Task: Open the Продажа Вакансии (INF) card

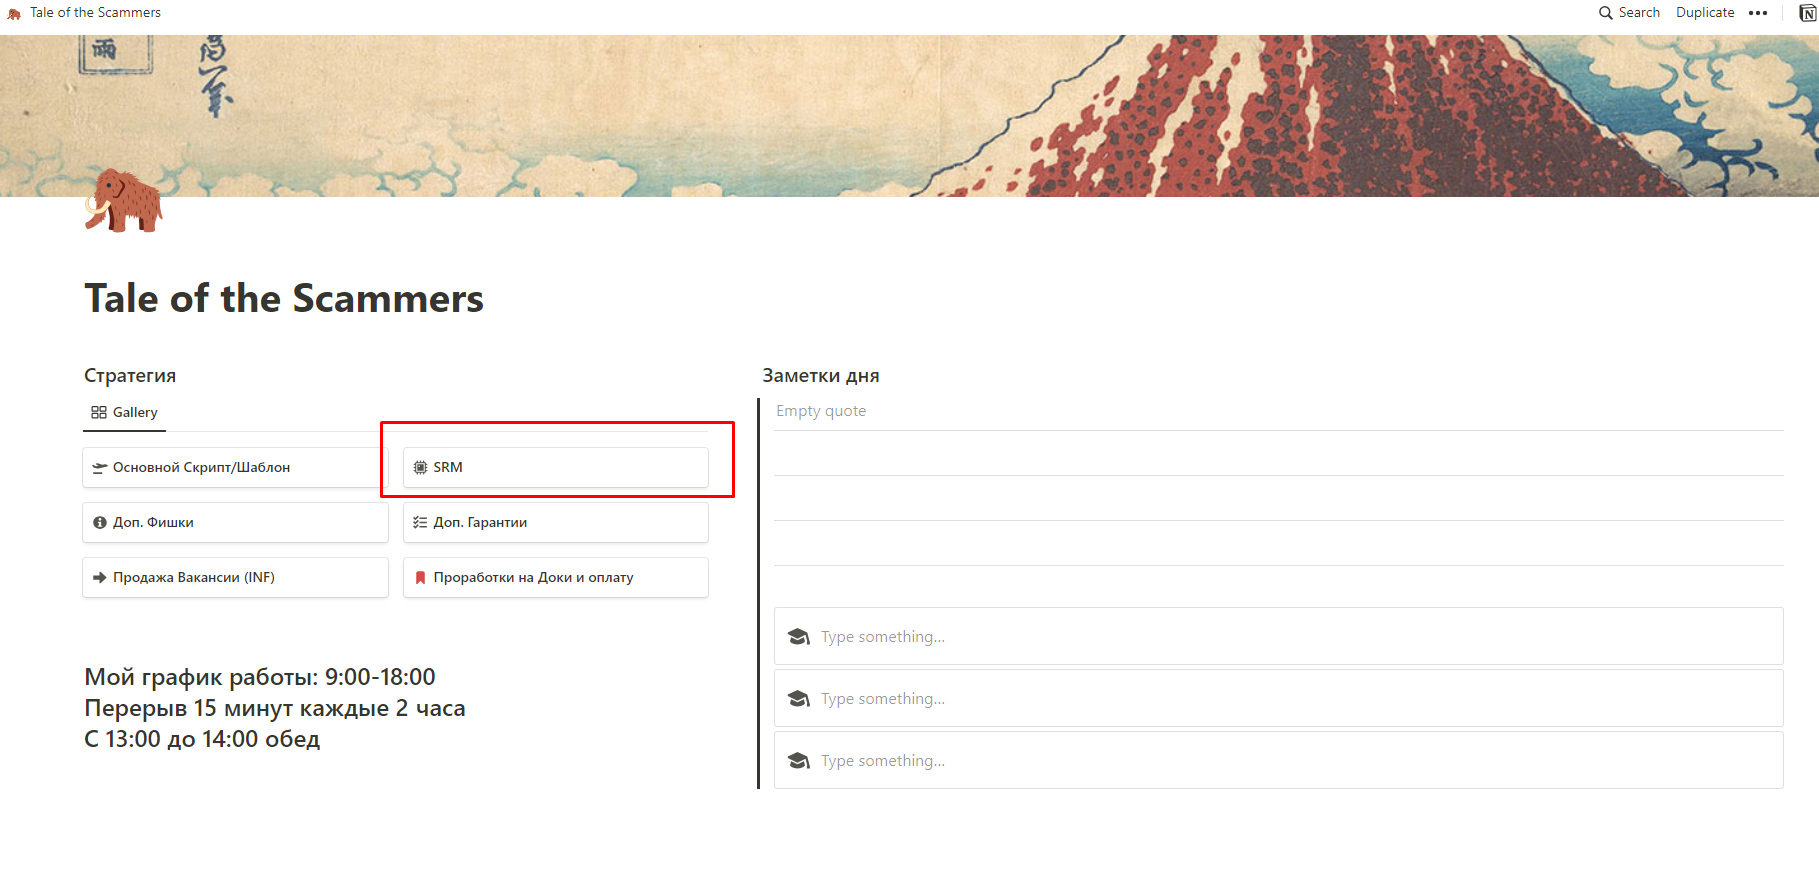Action: click(235, 577)
